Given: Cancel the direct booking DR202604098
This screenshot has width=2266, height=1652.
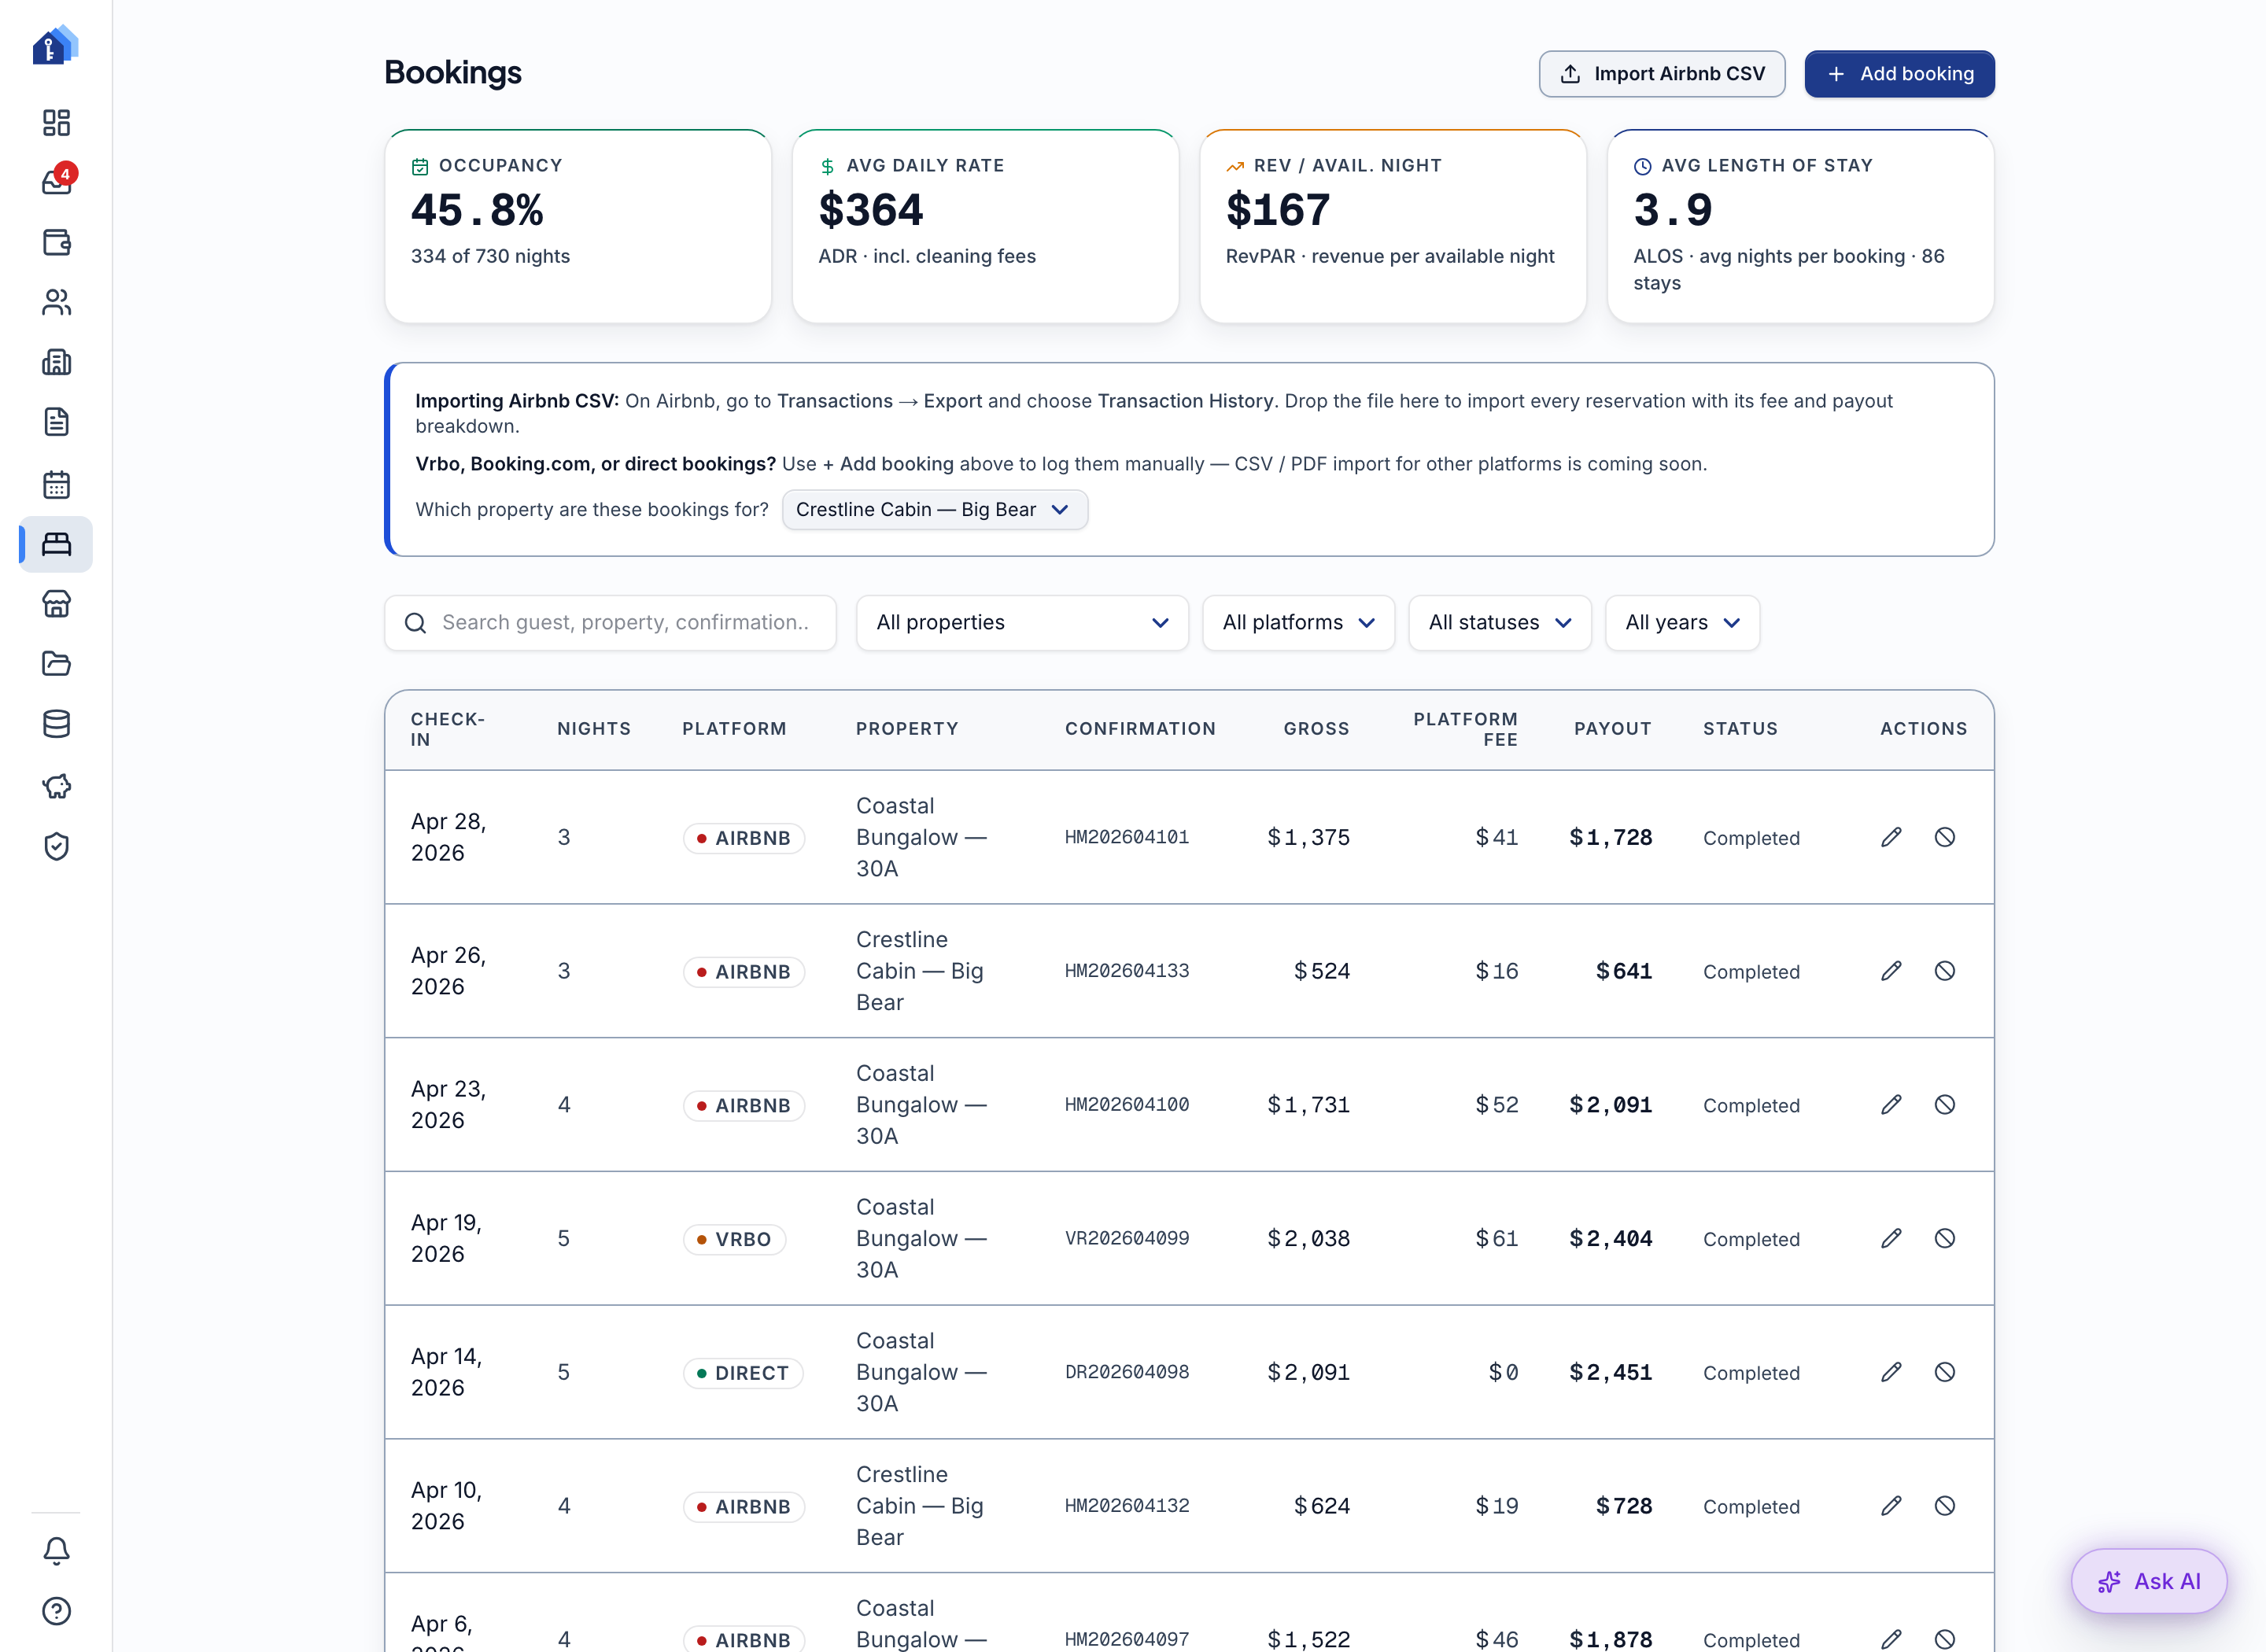Looking at the screenshot, I should click(1944, 1372).
